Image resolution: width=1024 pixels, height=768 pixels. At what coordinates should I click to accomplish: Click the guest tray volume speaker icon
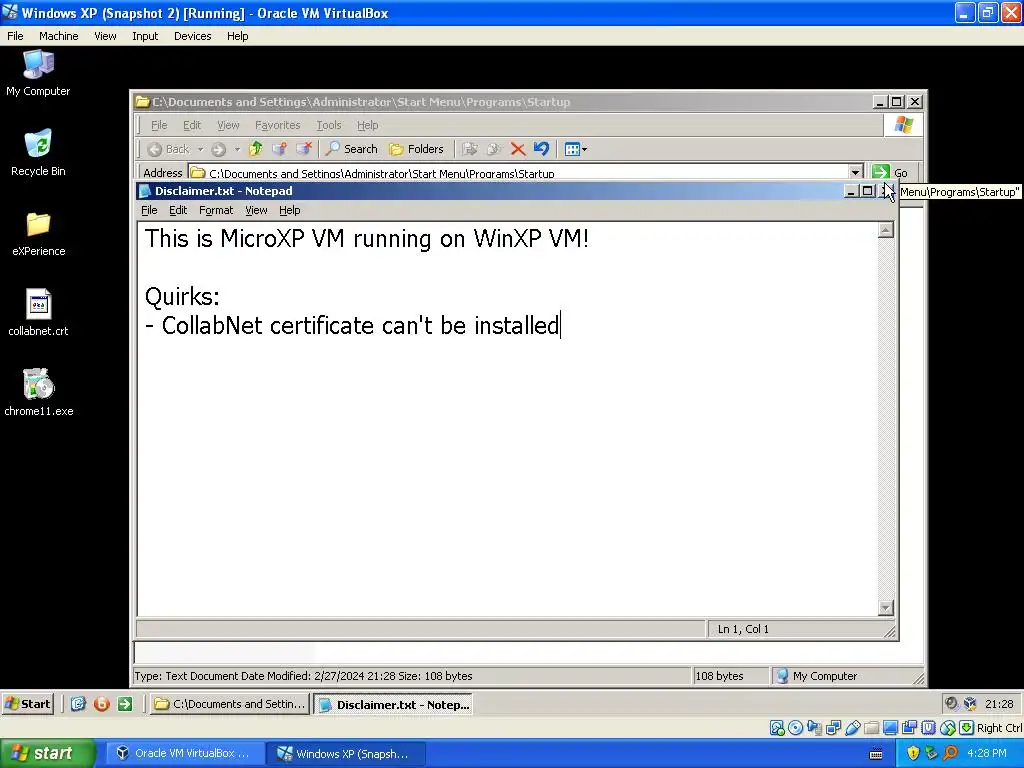click(x=952, y=703)
